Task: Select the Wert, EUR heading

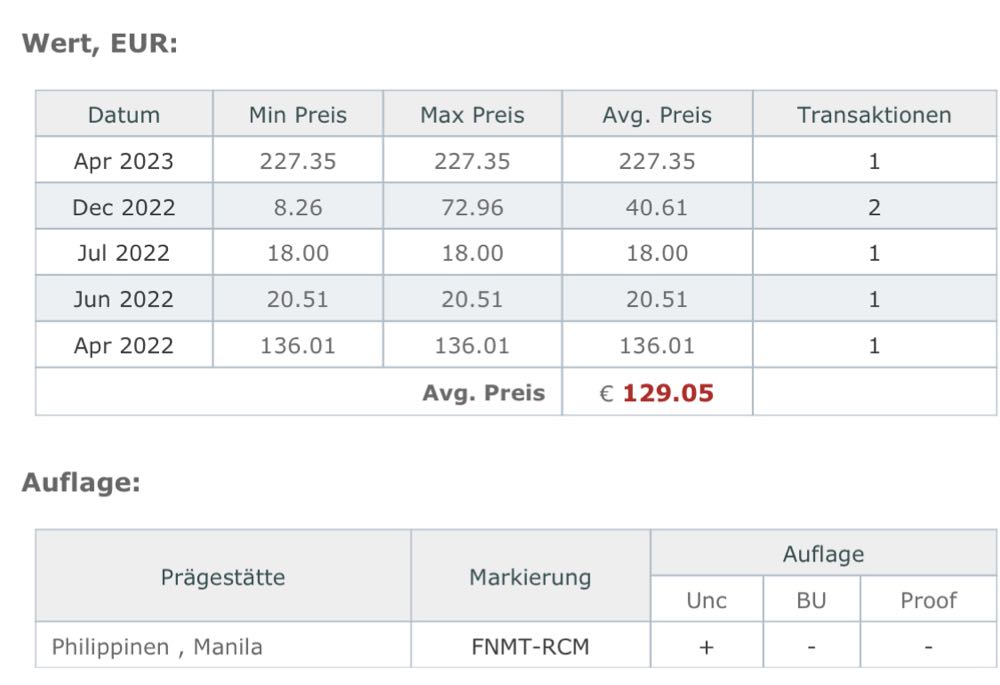Action: [x=100, y=44]
